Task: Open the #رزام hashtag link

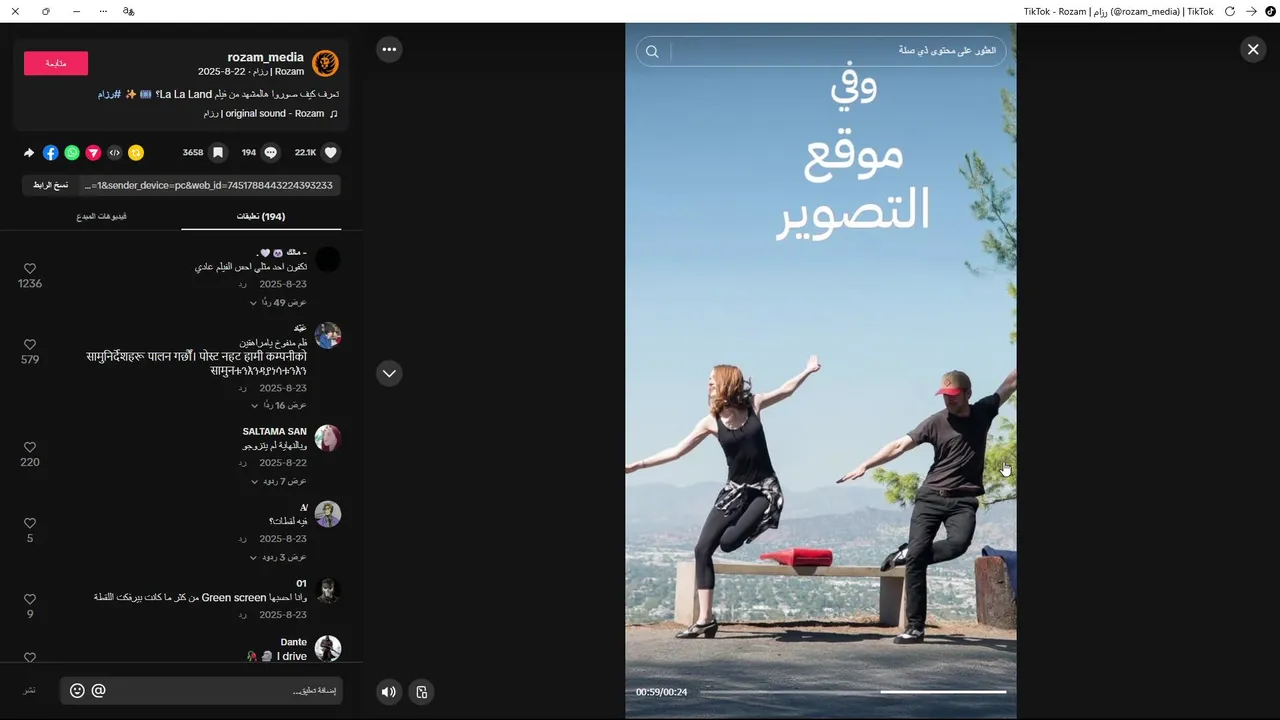Action: click(109, 94)
